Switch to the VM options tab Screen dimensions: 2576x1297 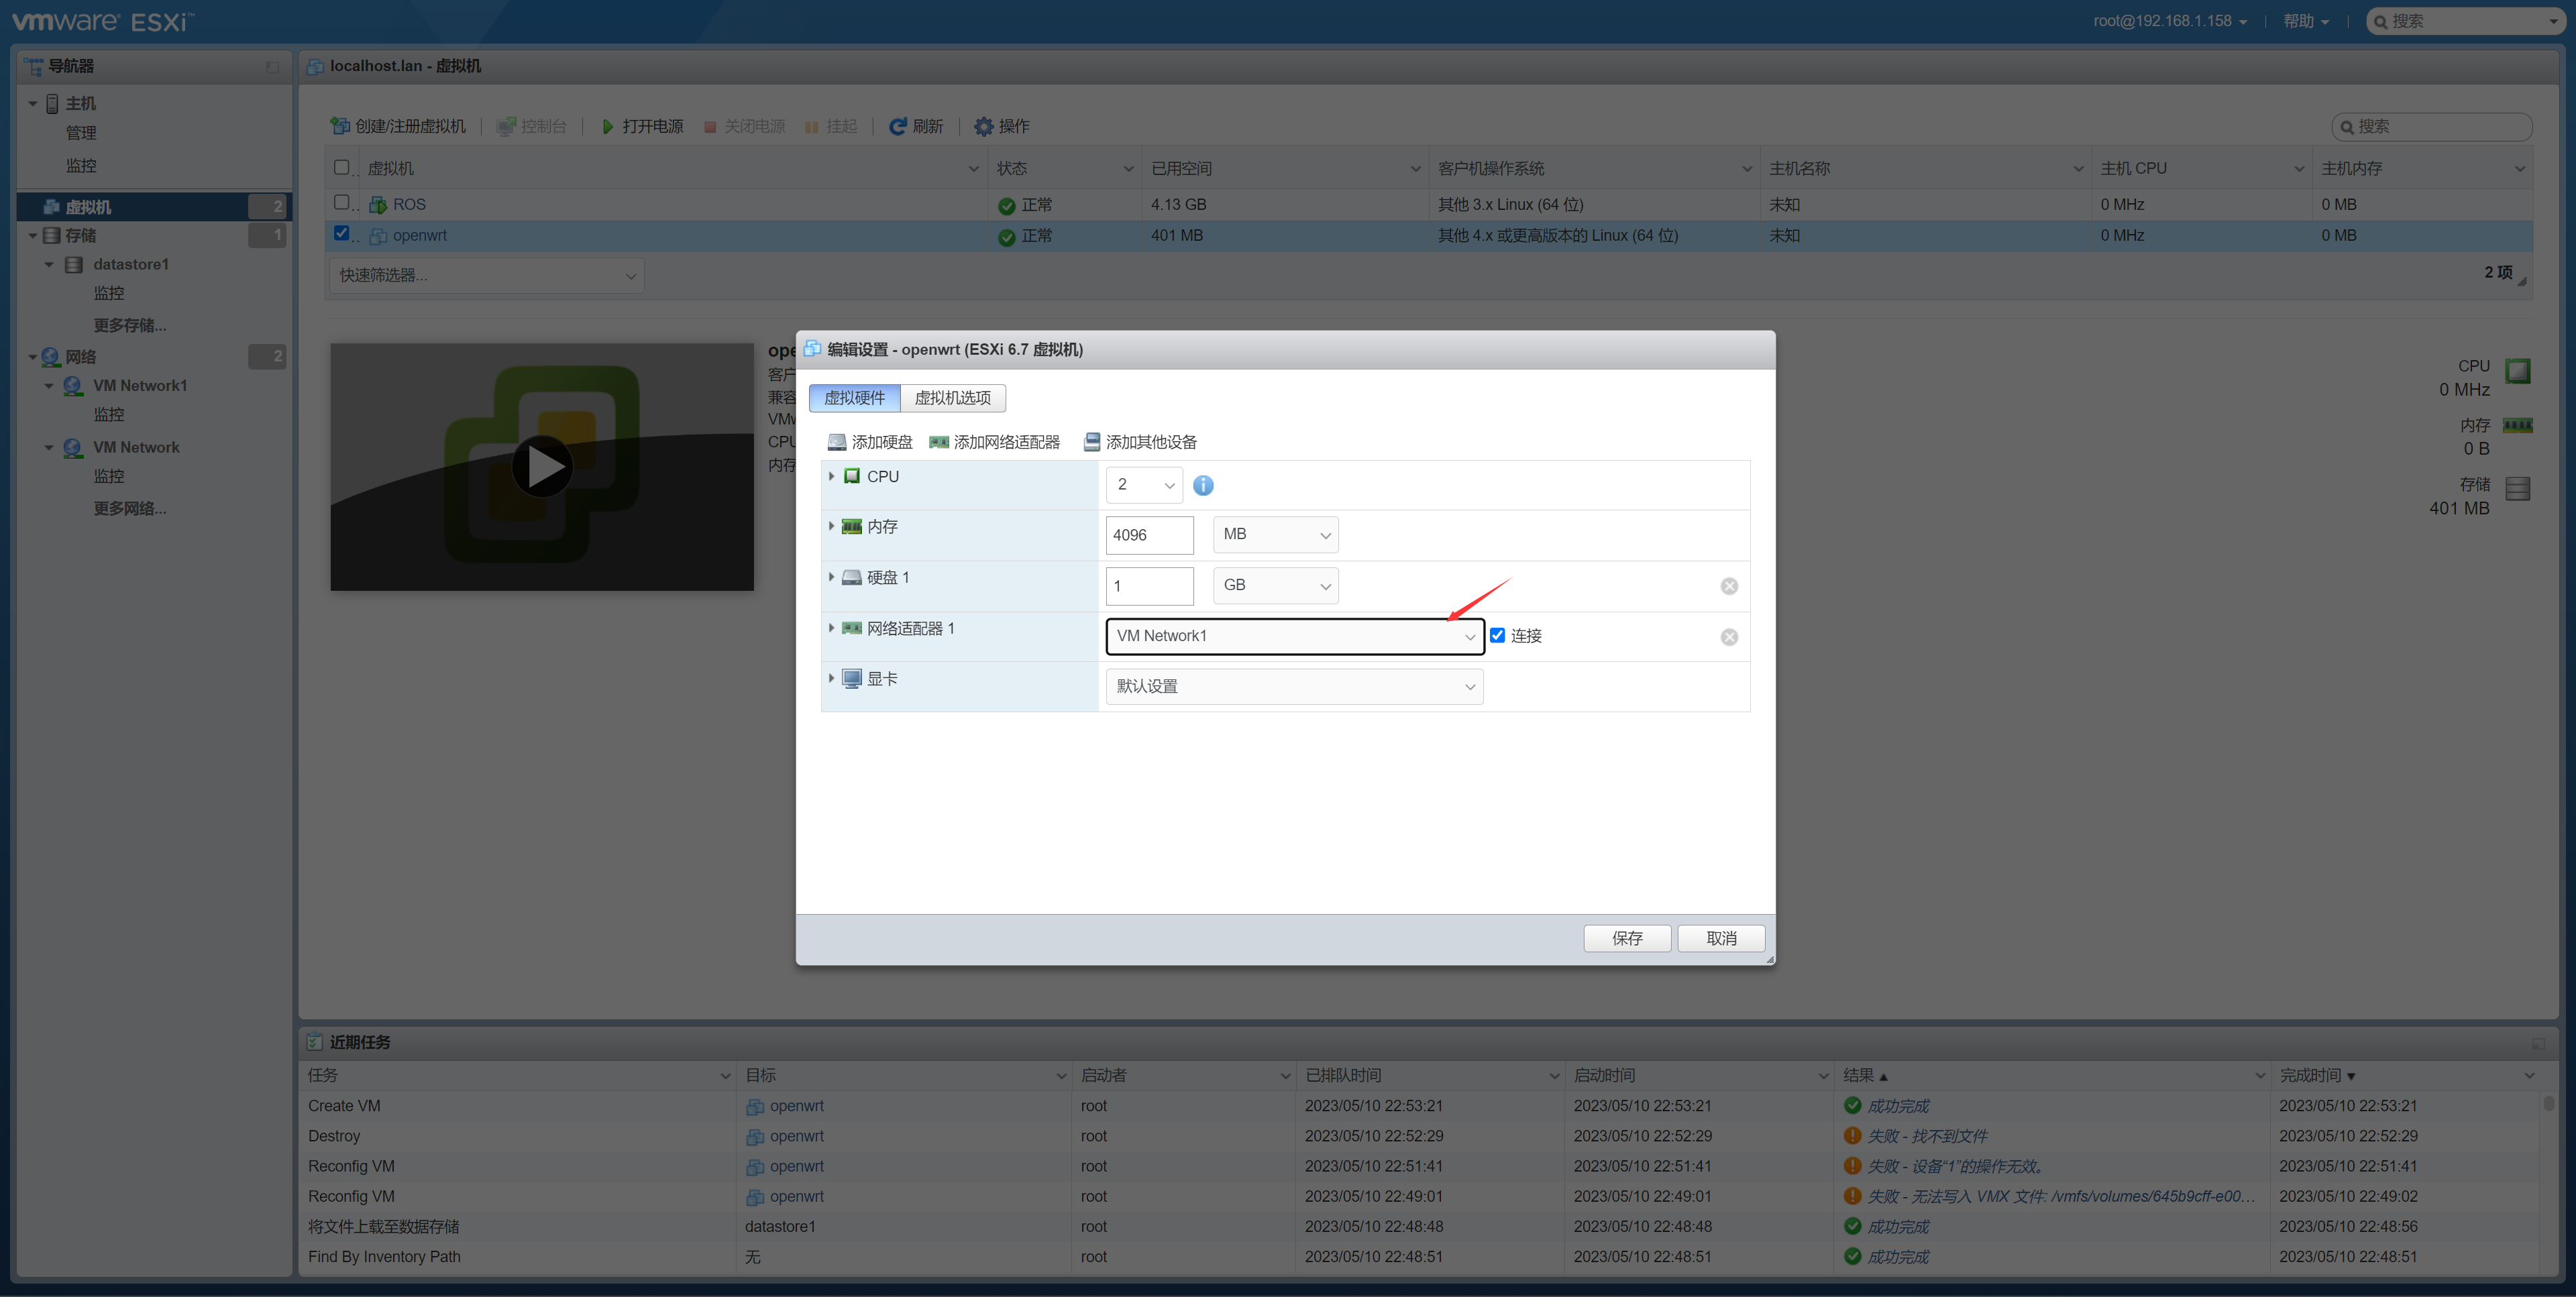(952, 398)
